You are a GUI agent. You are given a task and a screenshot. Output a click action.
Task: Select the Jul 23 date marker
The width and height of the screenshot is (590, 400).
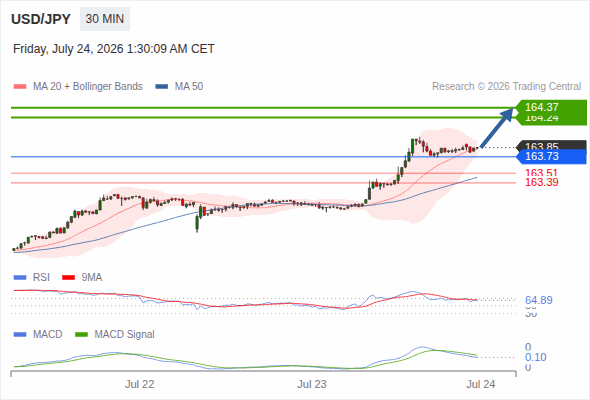click(312, 384)
